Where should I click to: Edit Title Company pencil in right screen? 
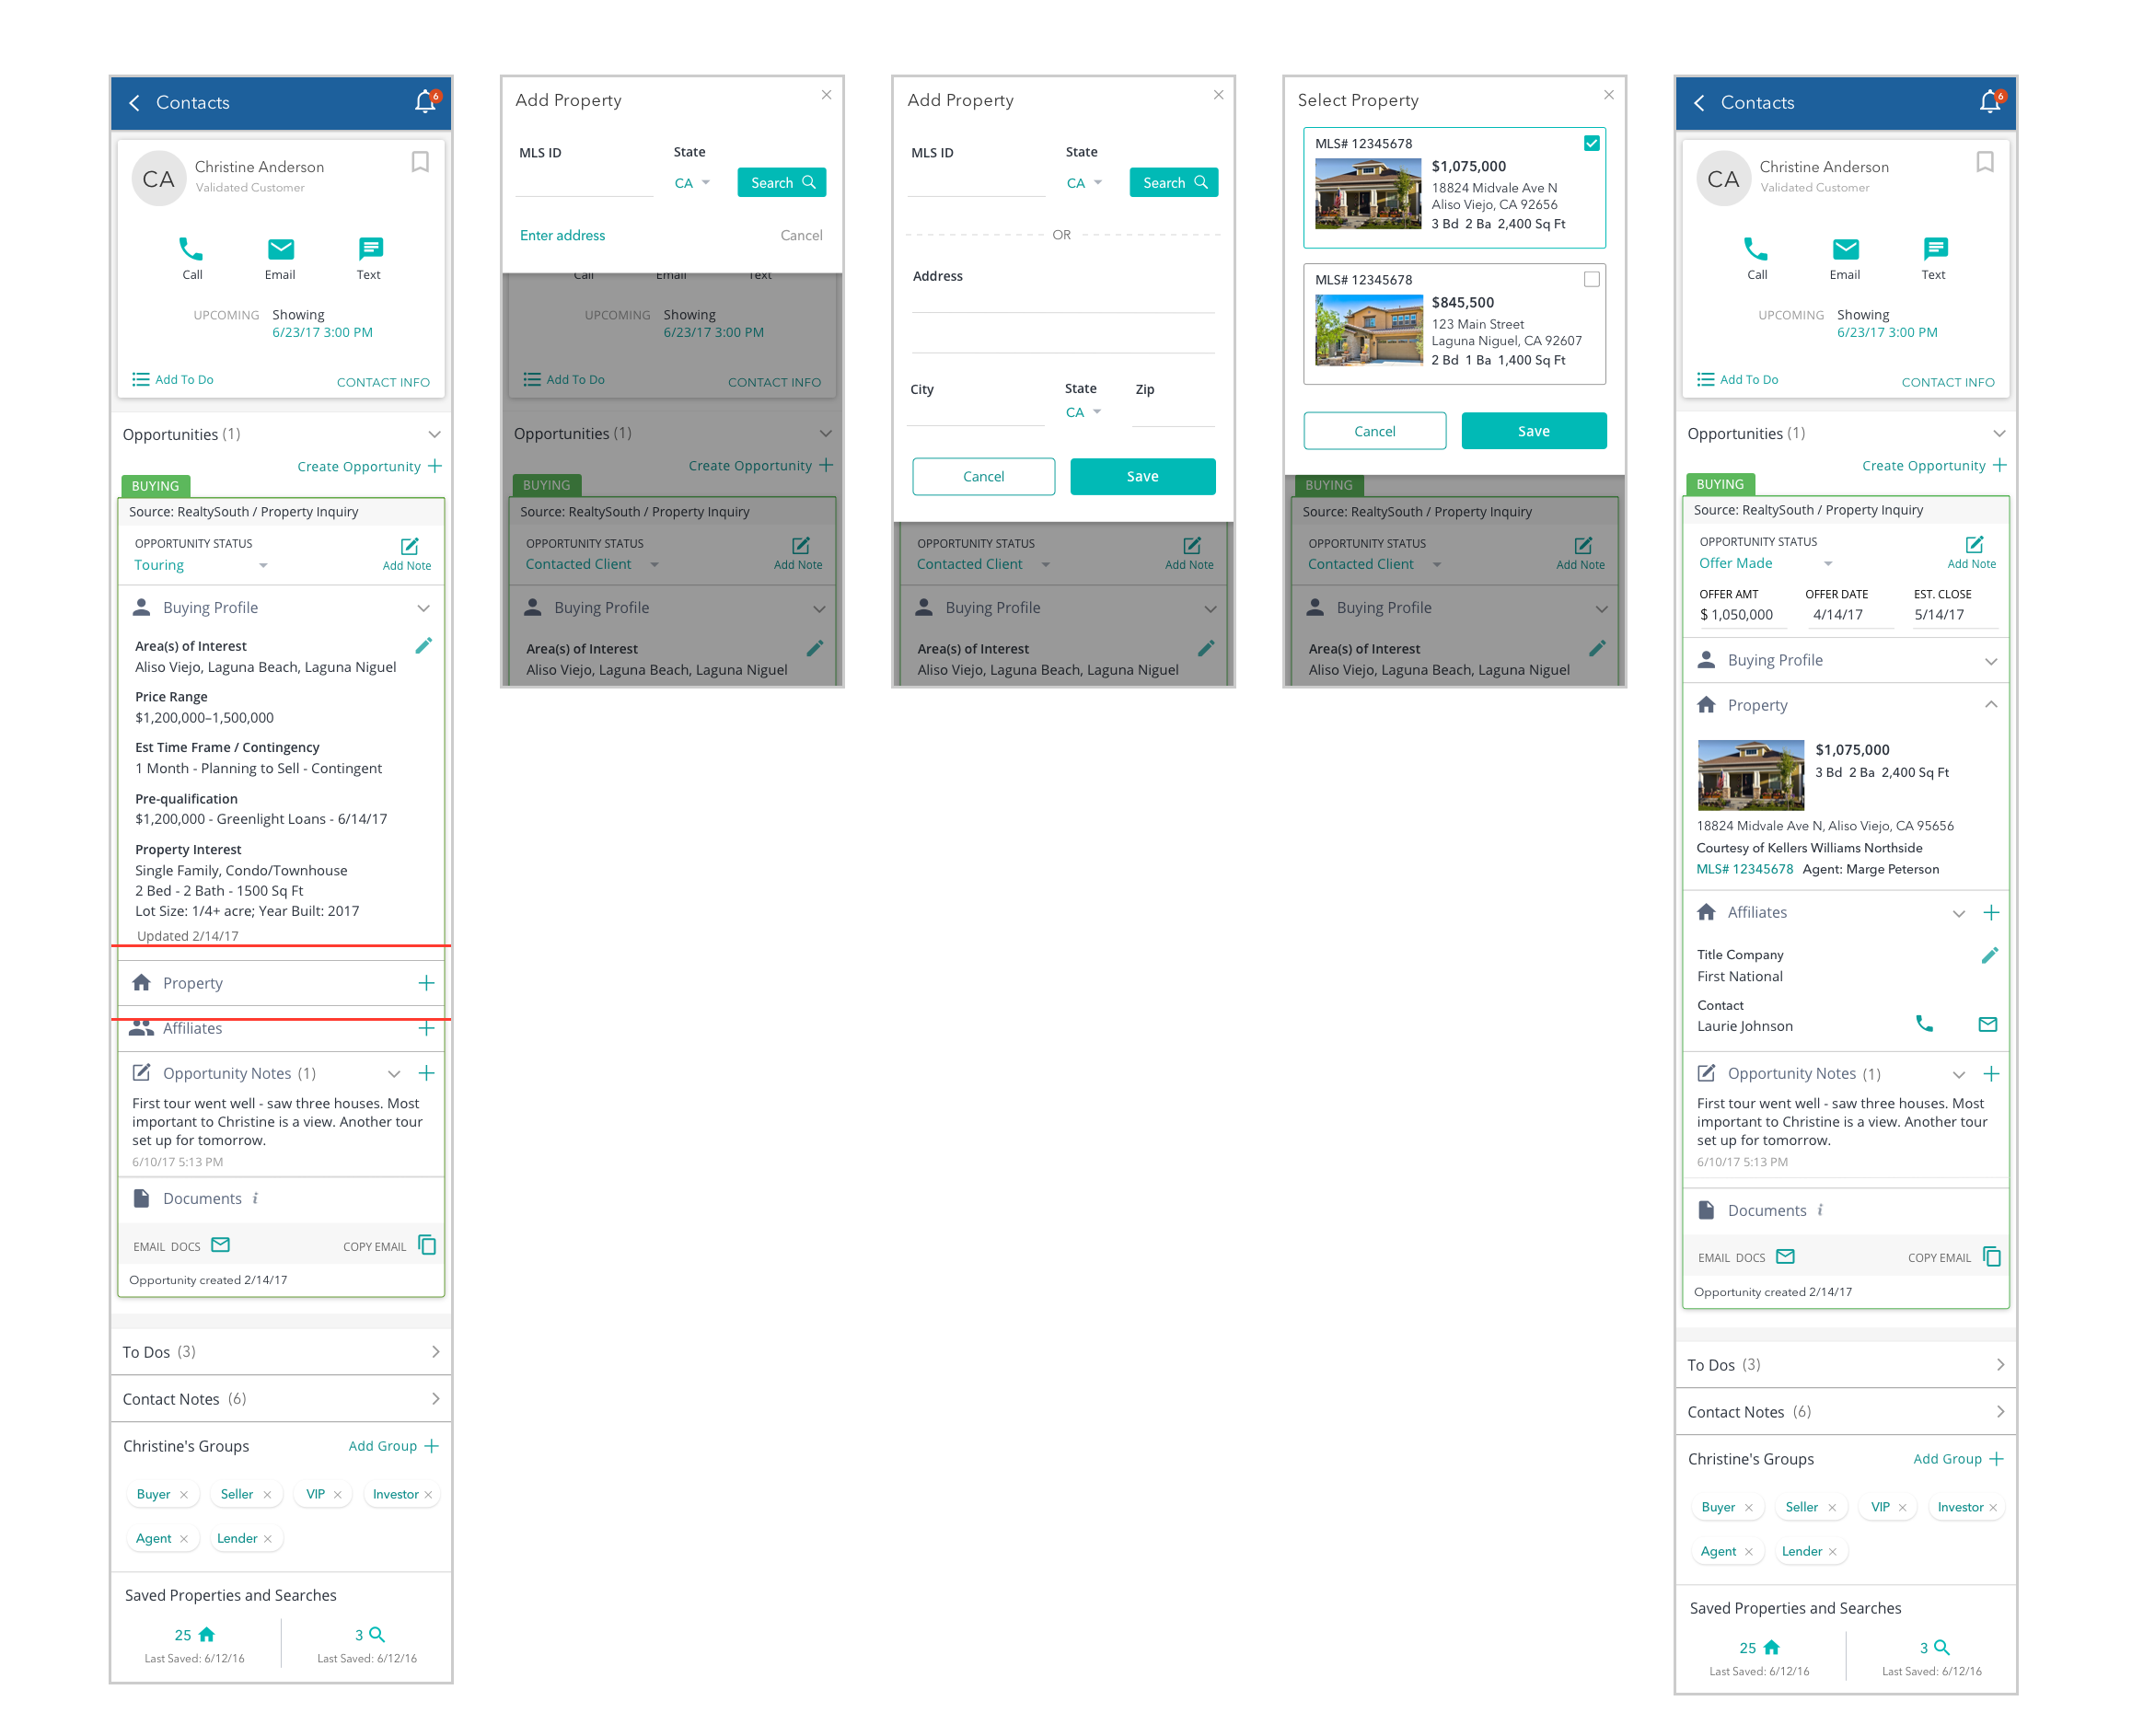point(1990,955)
